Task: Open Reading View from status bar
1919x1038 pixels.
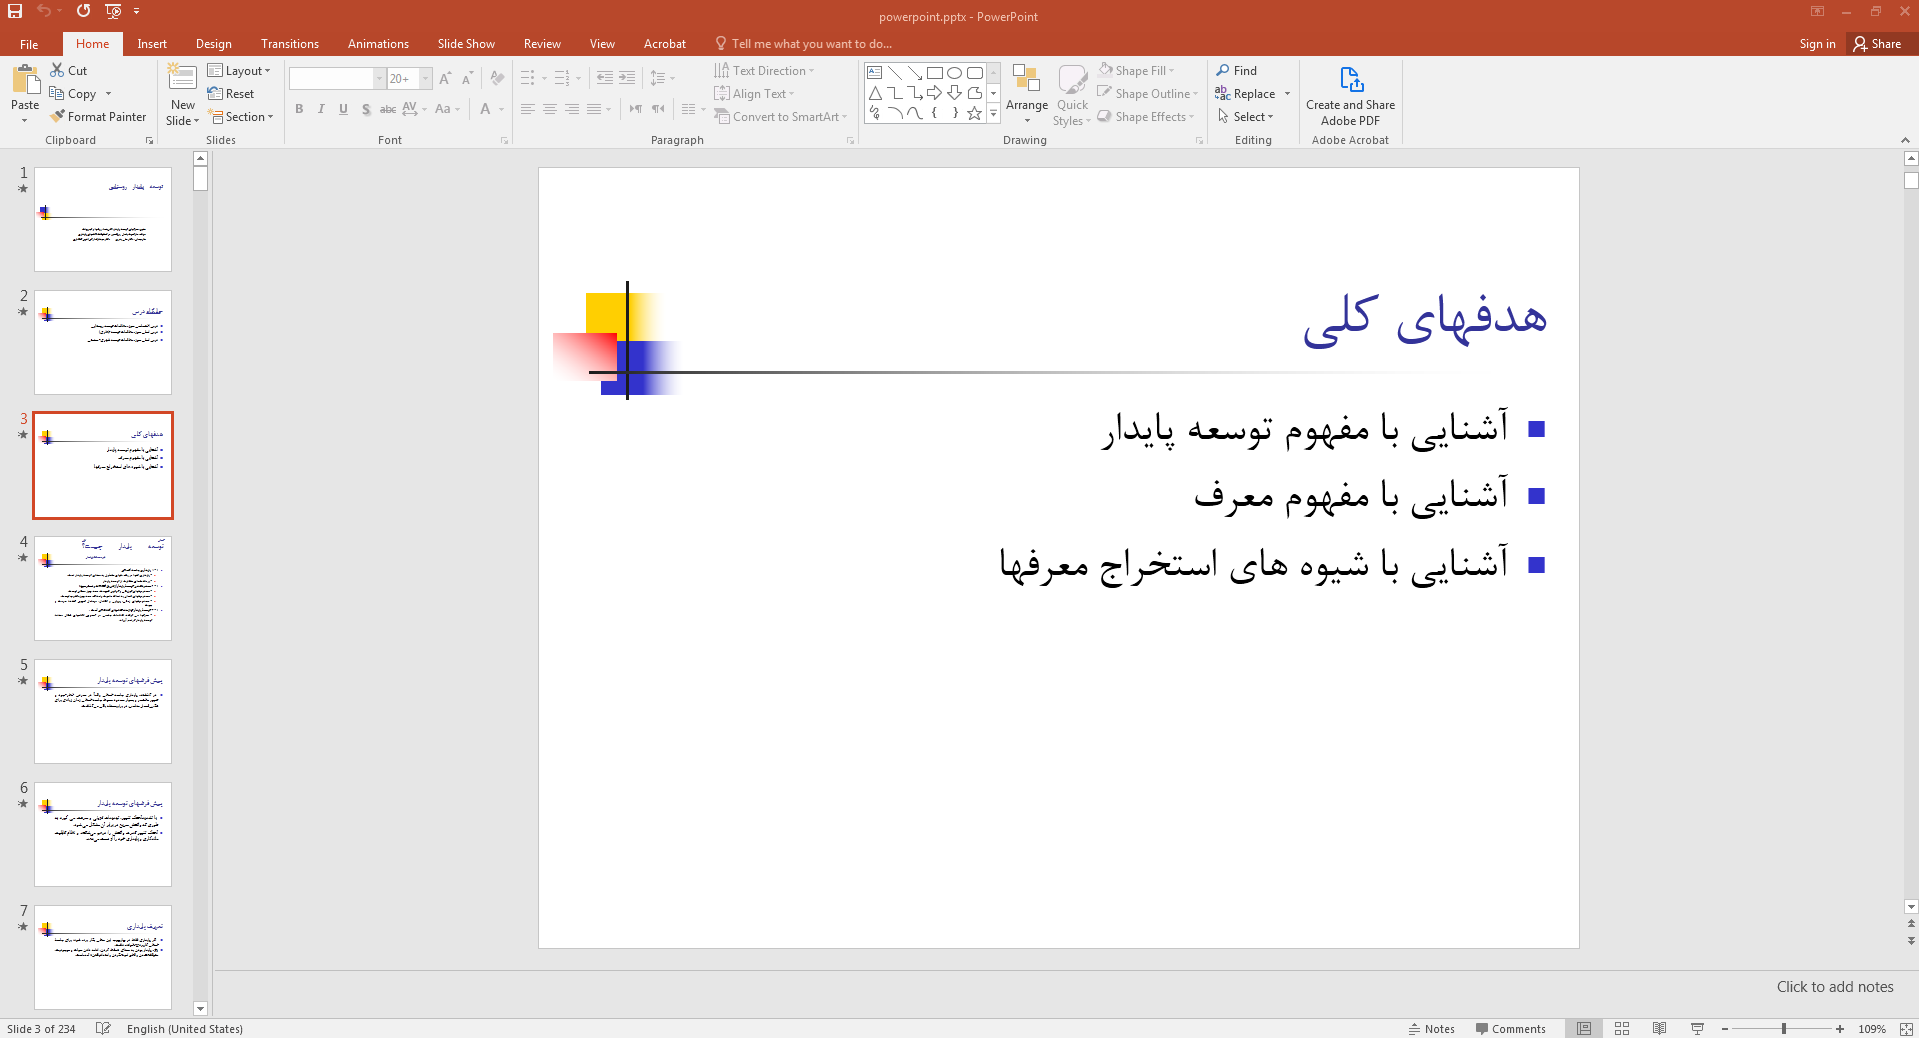Action: tap(1659, 1029)
